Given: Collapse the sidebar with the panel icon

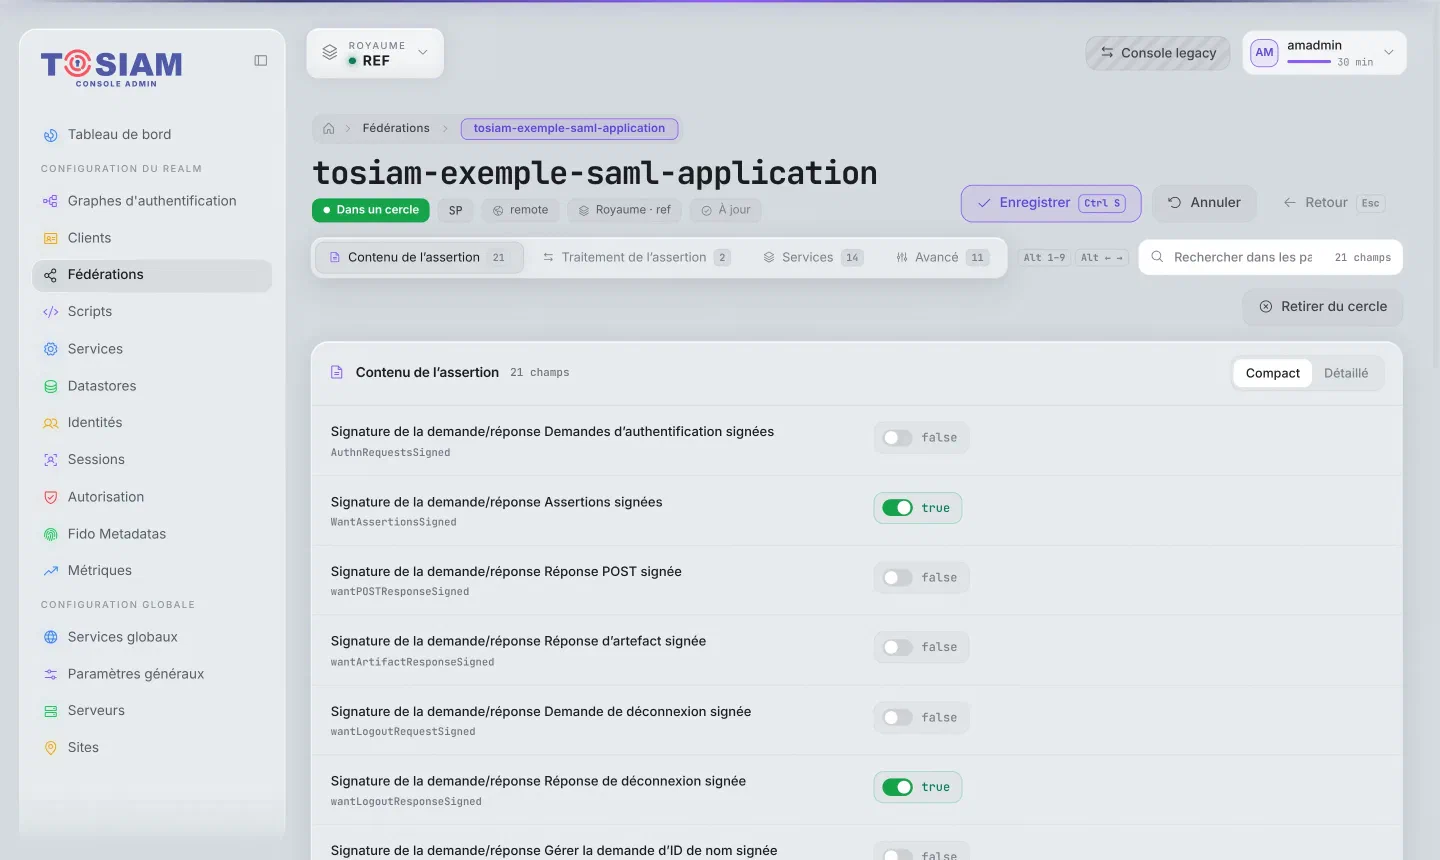Looking at the screenshot, I should click(x=261, y=61).
